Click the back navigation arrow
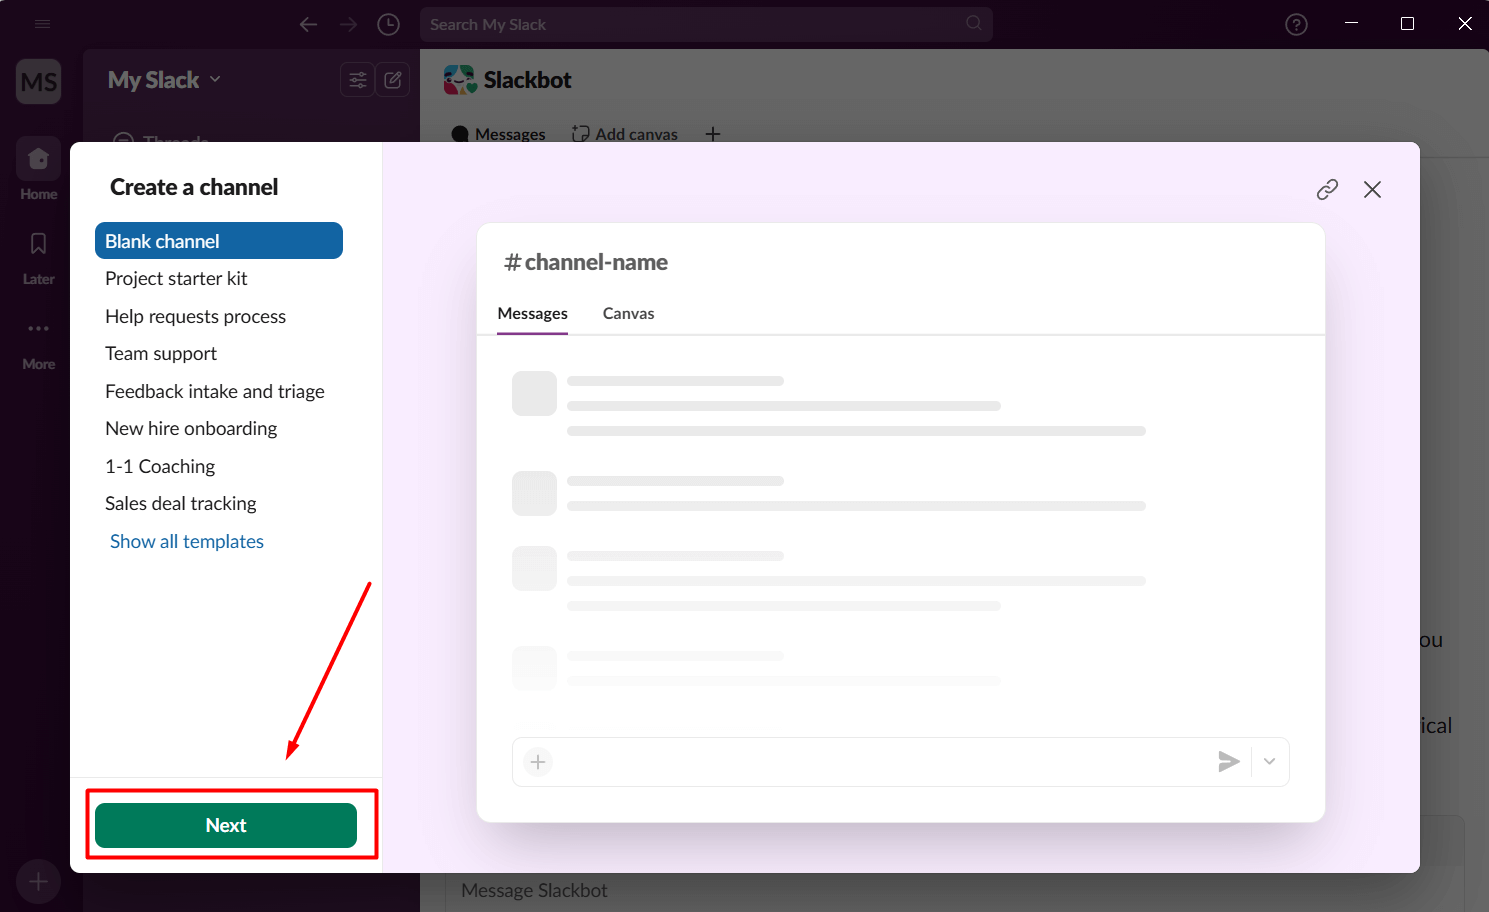 tap(308, 24)
